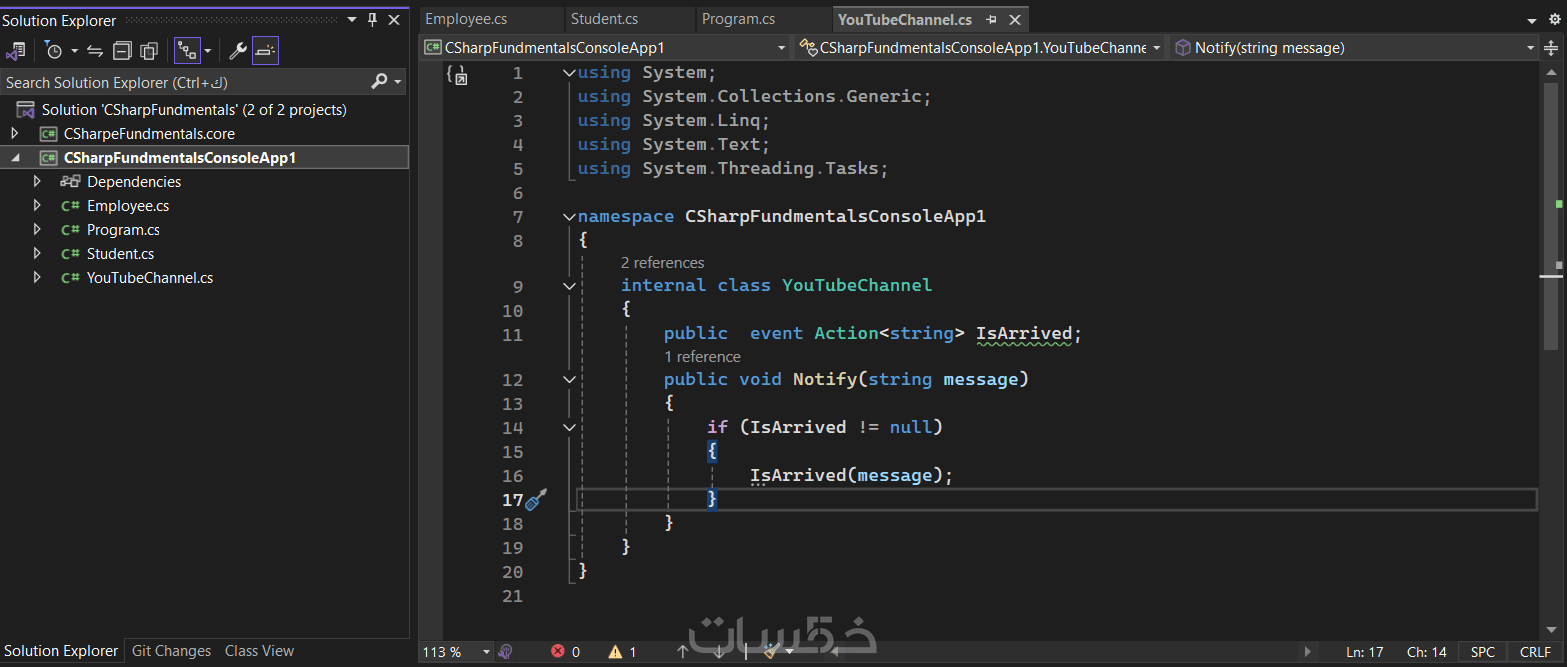Close the YouTubeChannel.cs tab
This screenshot has width=1567, height=667.
coord(1014,20)
